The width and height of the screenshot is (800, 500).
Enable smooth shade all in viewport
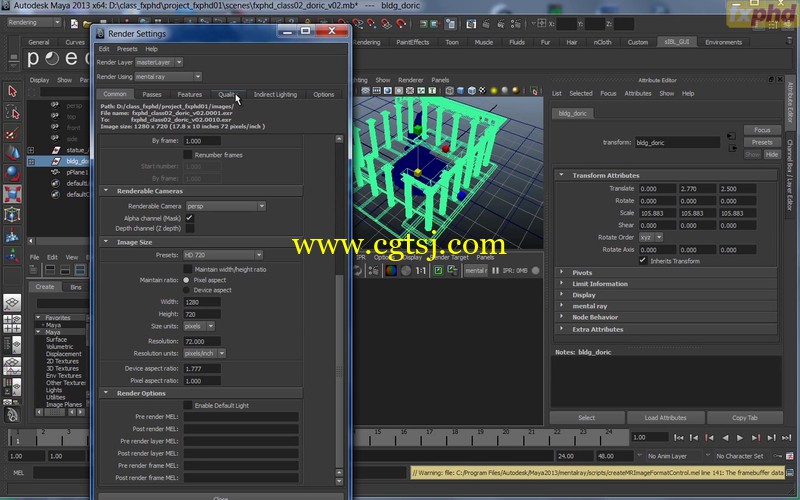pos(461,91)
